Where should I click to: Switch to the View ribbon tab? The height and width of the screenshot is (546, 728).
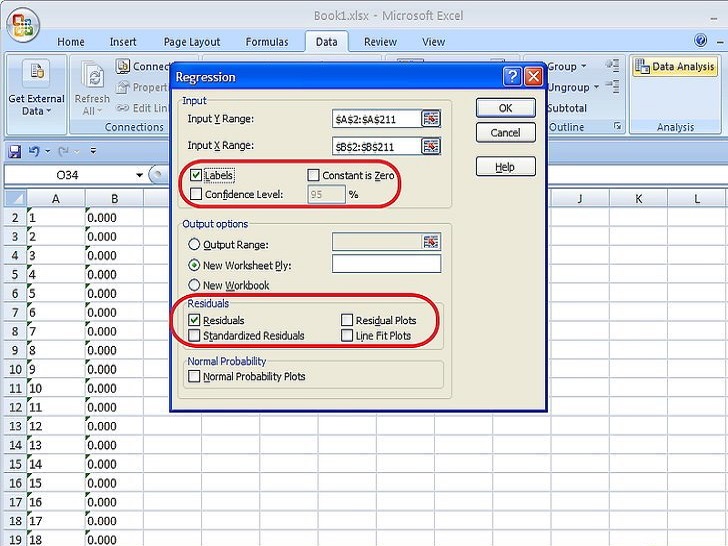[x=433, y=42]
